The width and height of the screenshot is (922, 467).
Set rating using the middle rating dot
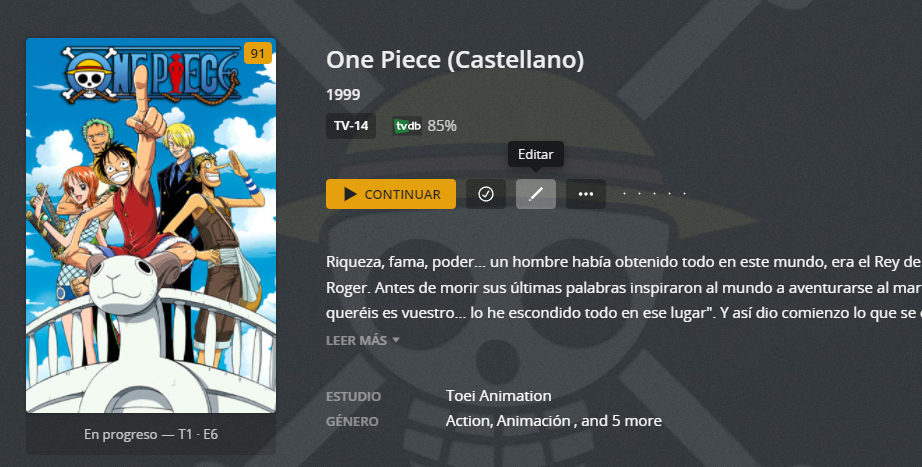(x=654, y=194)
